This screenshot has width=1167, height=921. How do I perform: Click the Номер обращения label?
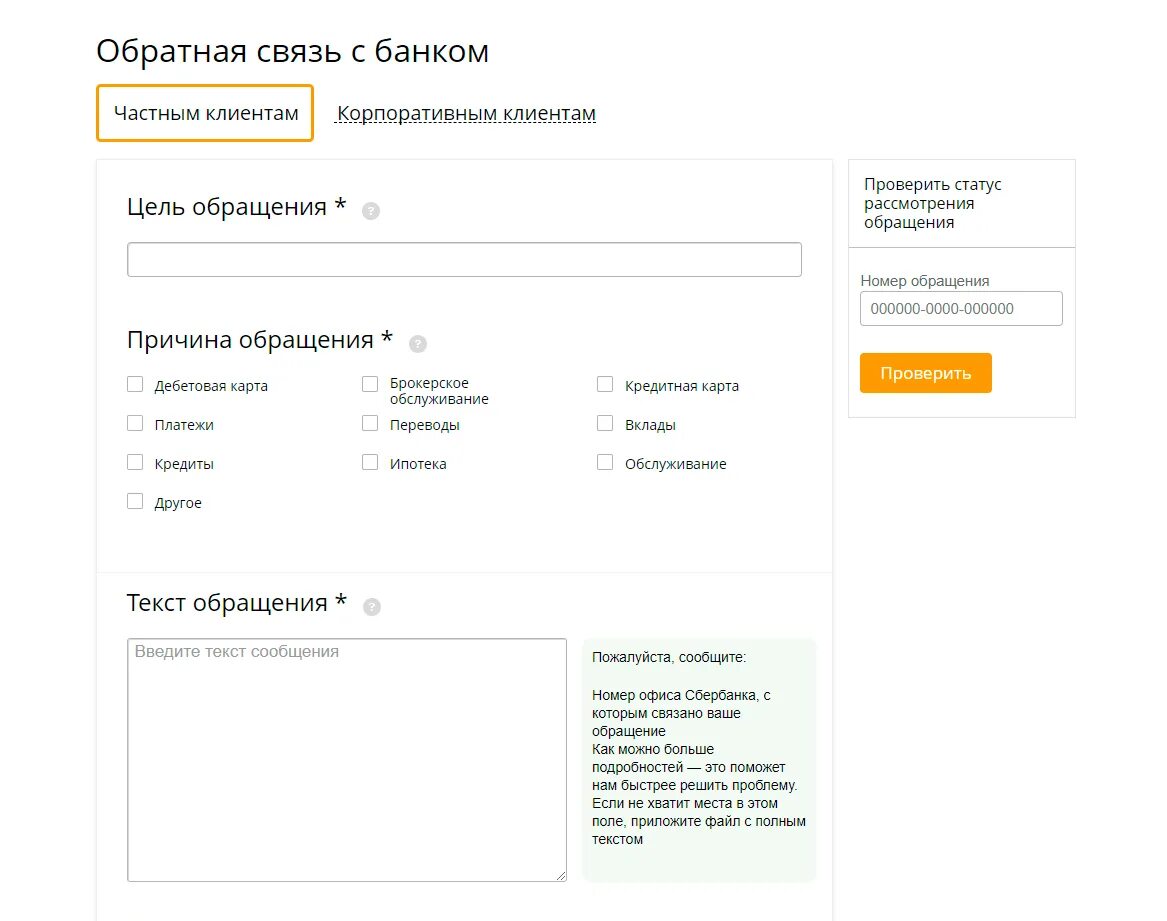pos(924,281)
